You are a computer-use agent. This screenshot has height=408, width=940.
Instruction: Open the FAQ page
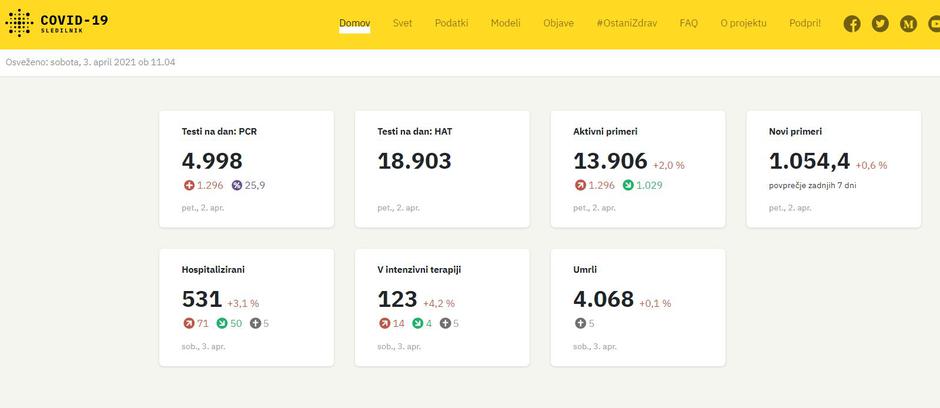pyautogui.click(x=688, y=23)
